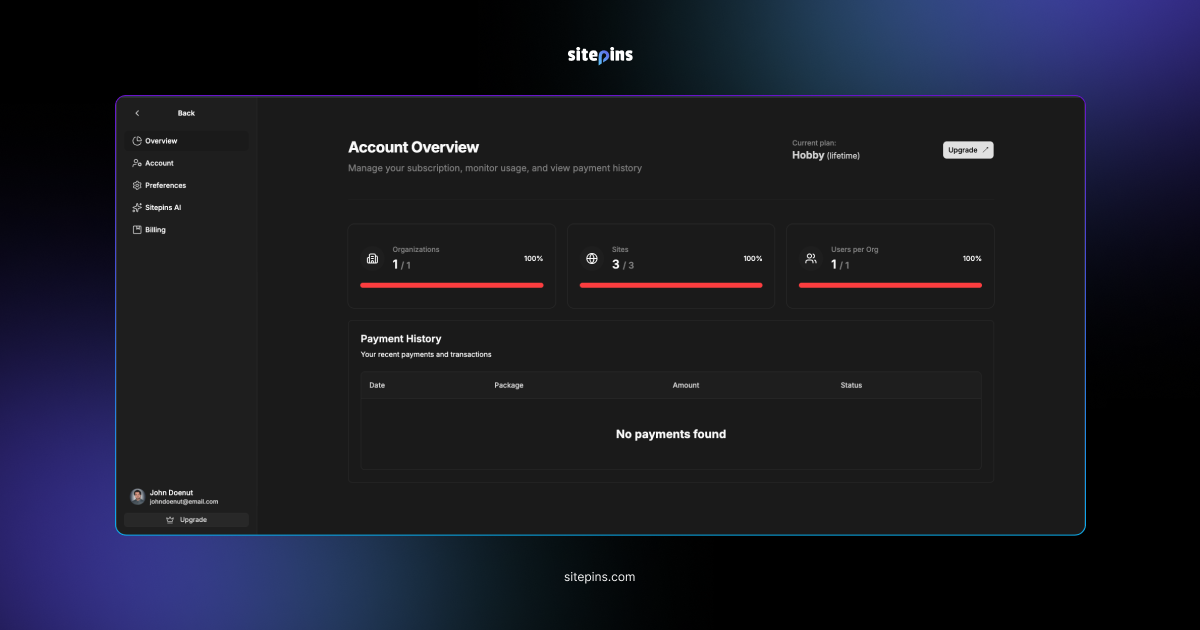Click the sidebar Upgrade button with basket

pos(187,520)
